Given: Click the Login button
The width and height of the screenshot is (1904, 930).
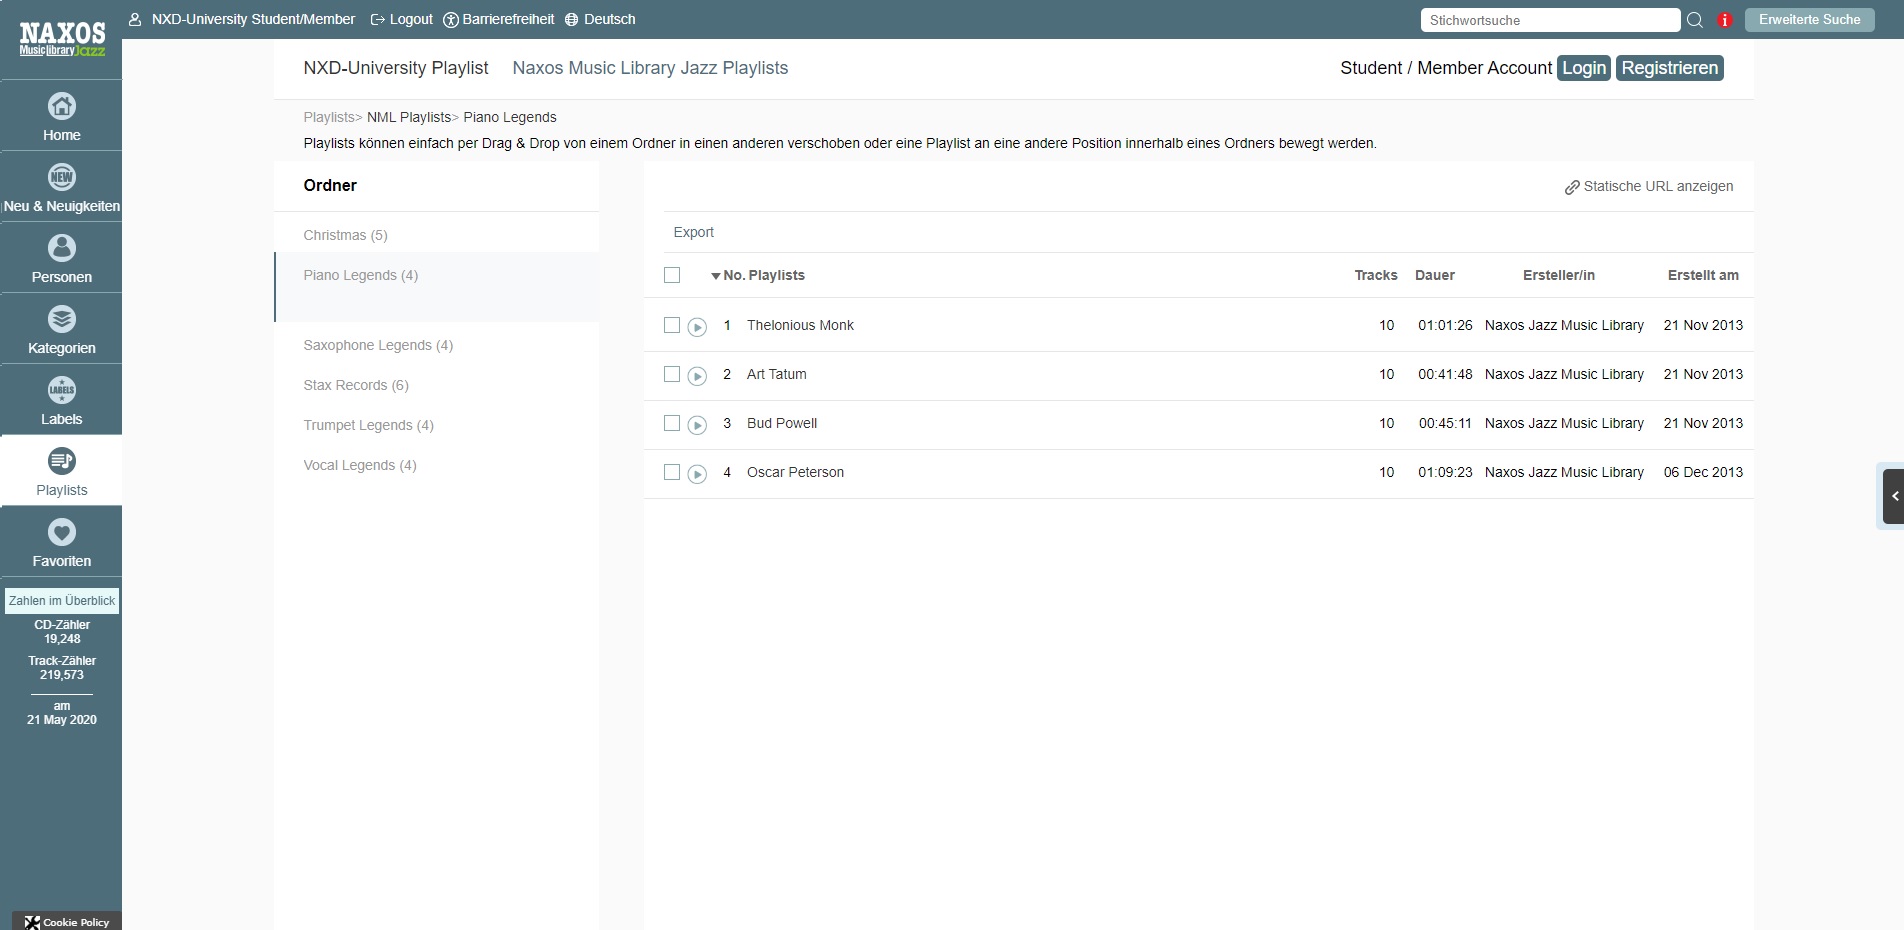Looking at the screenshot, I should coord(1583,68).
